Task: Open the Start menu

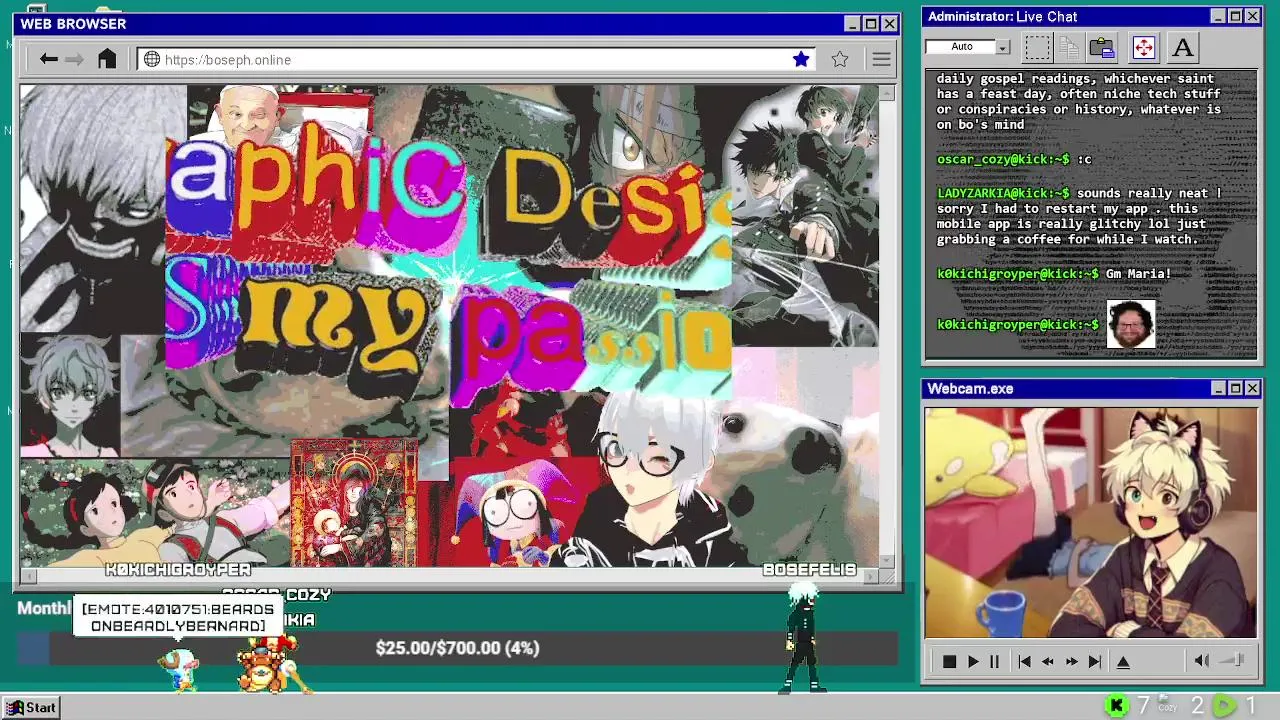Action: tap(32, 707)
